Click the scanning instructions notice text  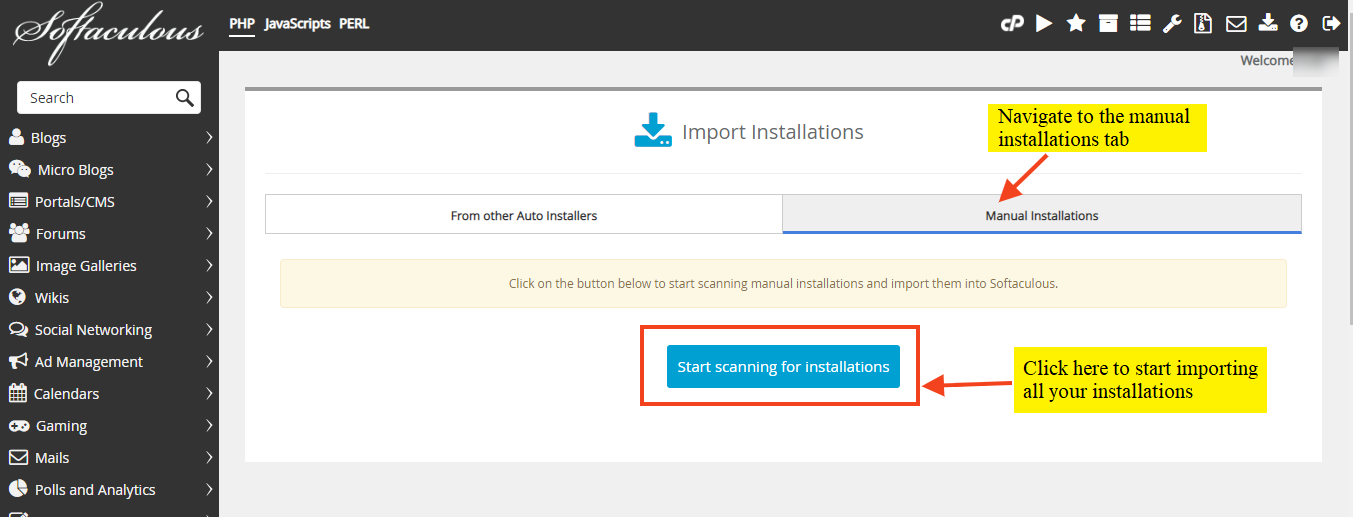coord(783,283)
